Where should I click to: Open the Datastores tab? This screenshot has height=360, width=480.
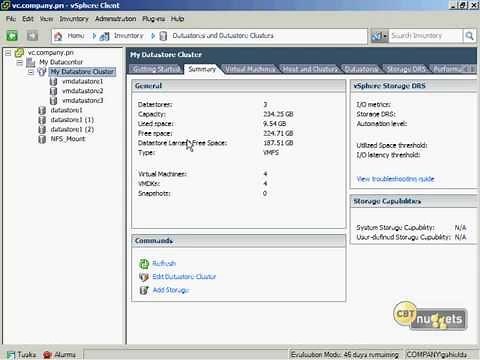[x=361, y=69]
